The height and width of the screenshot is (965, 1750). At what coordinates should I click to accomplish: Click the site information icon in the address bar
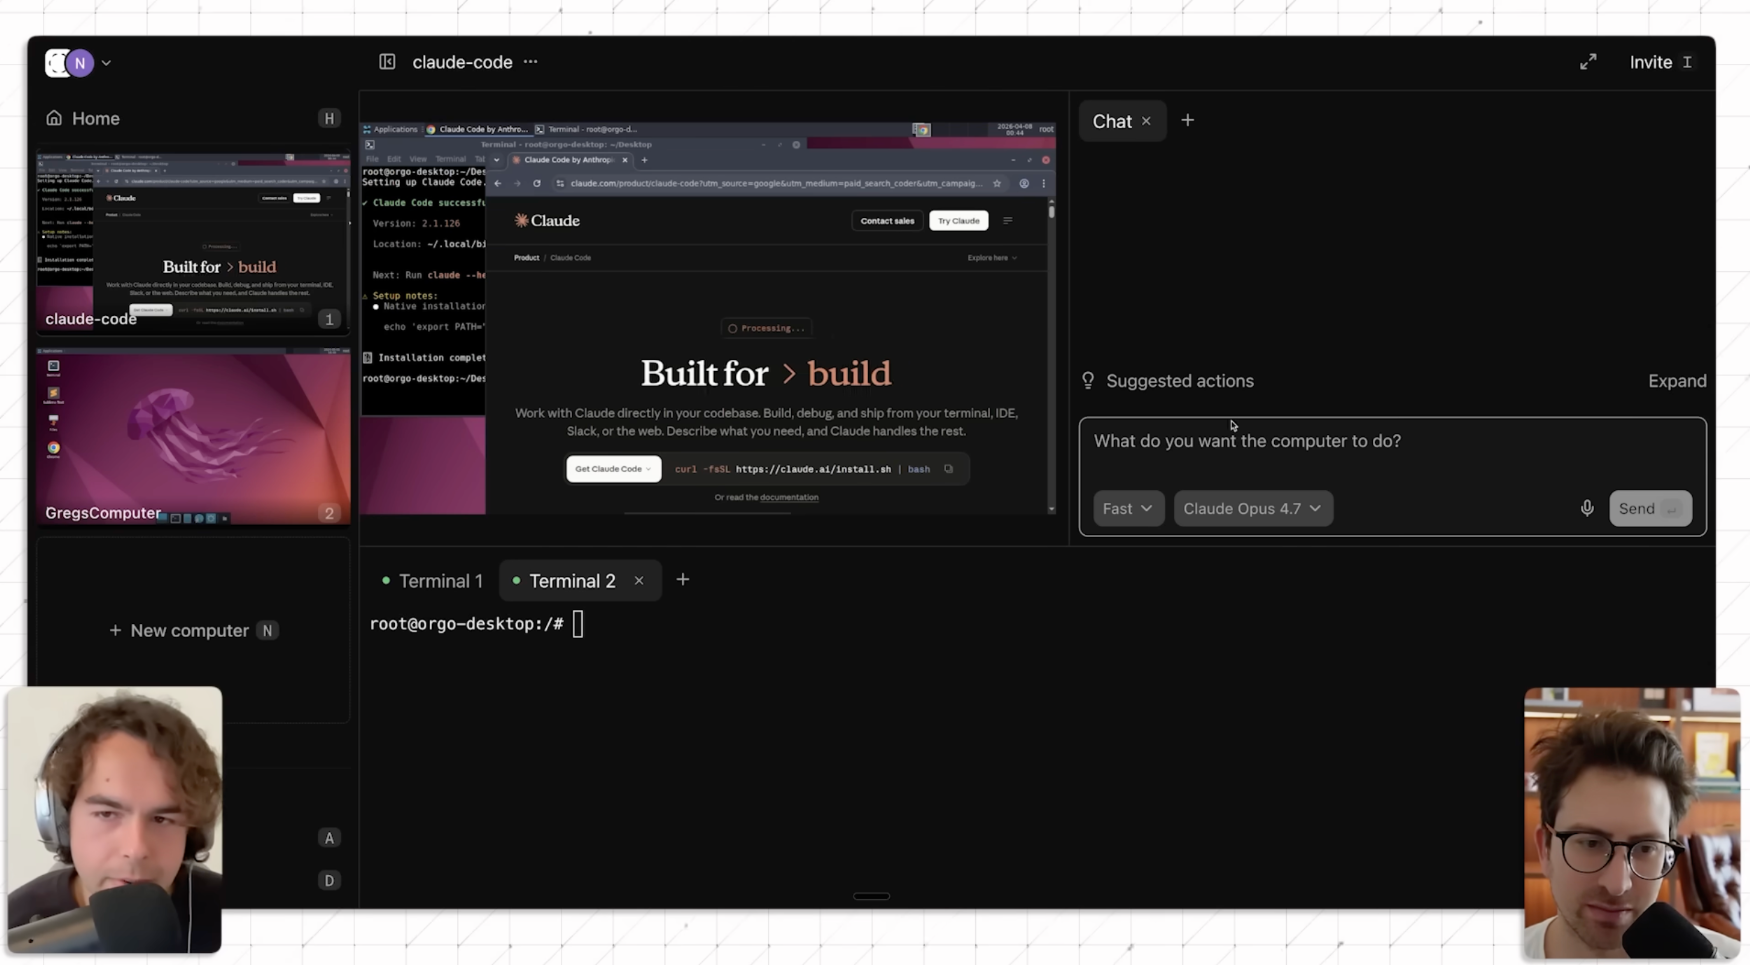click(x=560, y=184)
